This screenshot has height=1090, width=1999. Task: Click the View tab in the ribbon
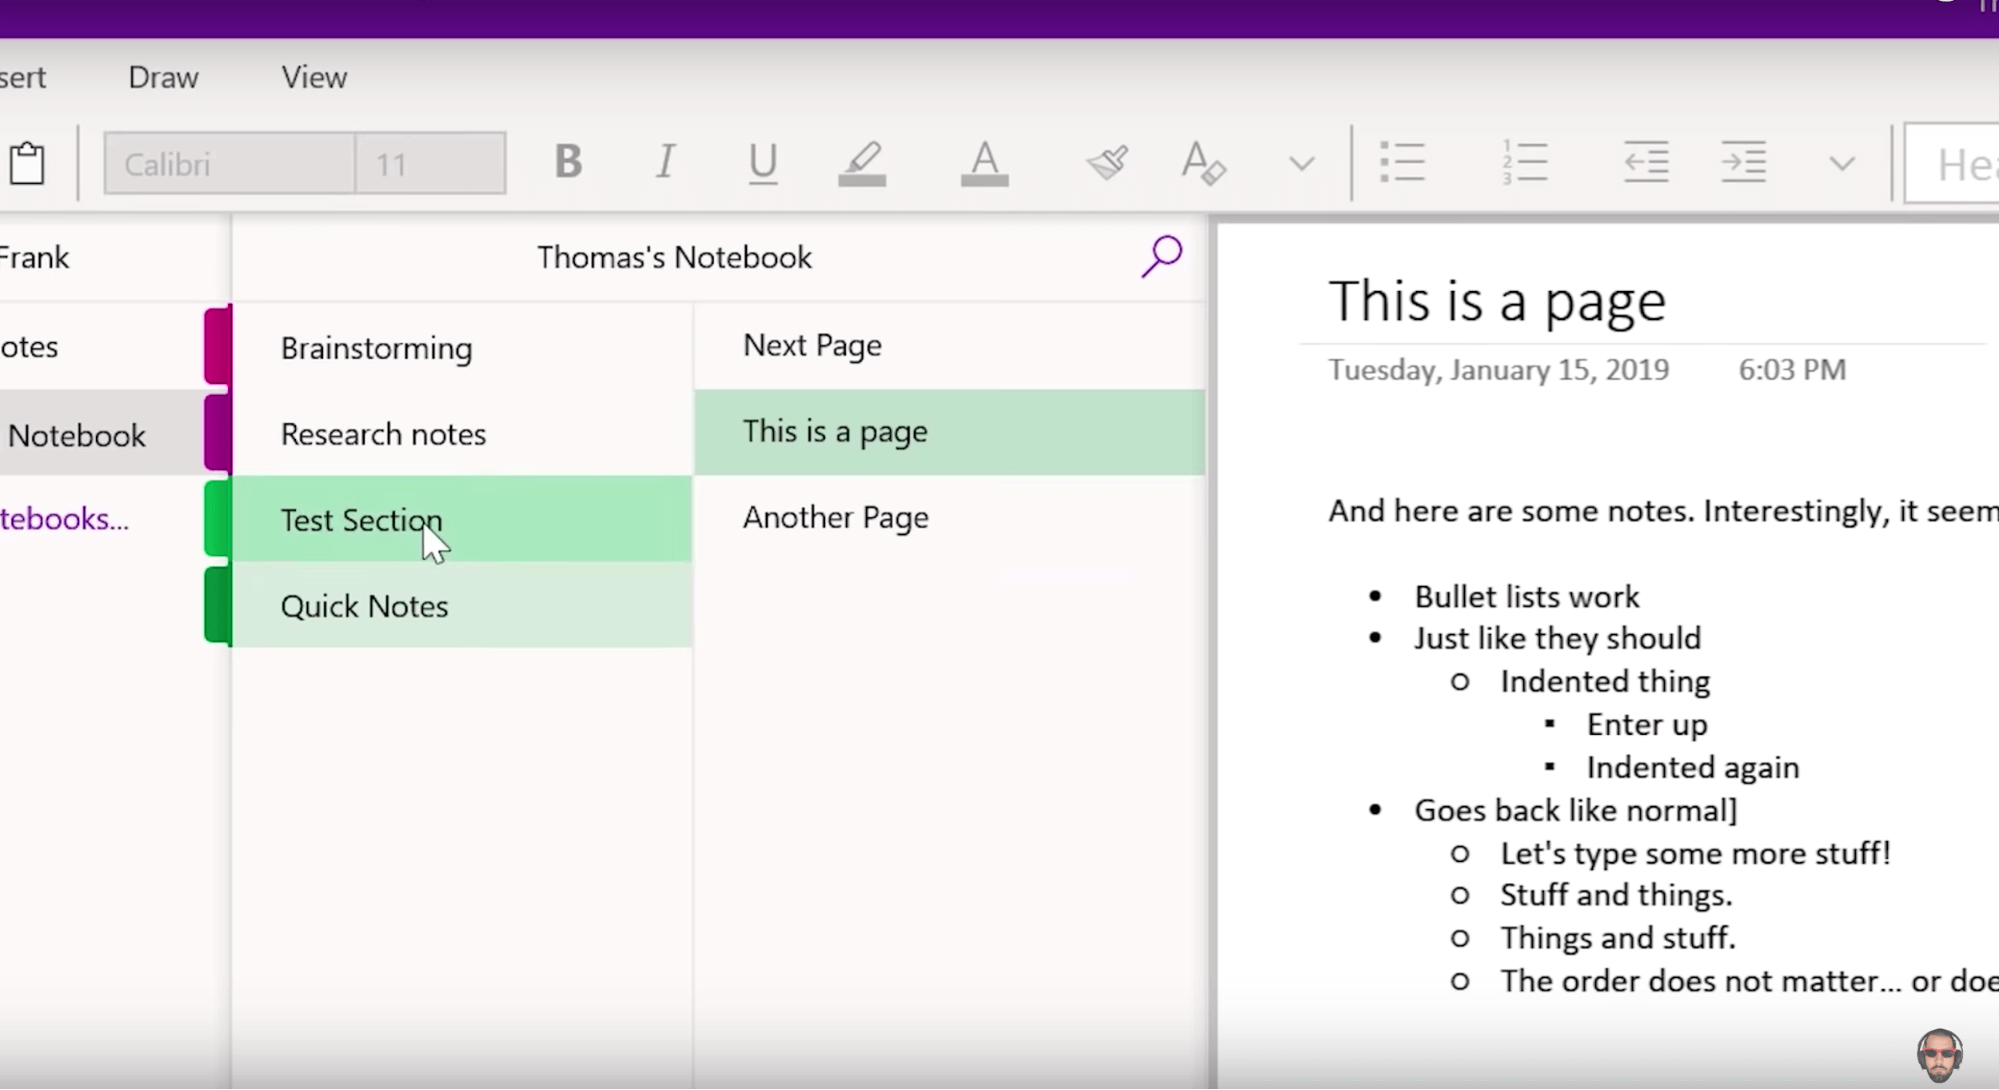314,77
